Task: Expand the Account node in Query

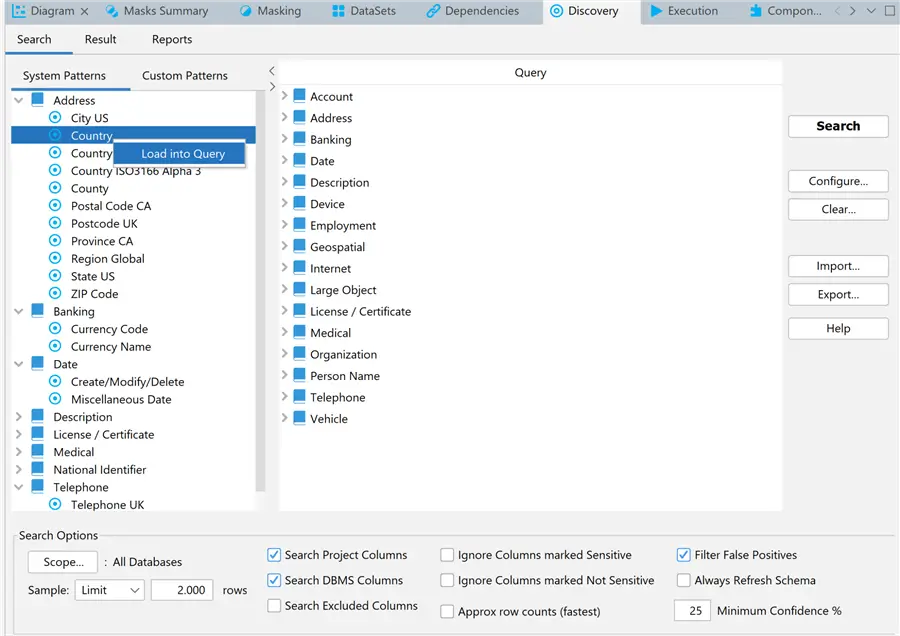Action: click(284, 96)
